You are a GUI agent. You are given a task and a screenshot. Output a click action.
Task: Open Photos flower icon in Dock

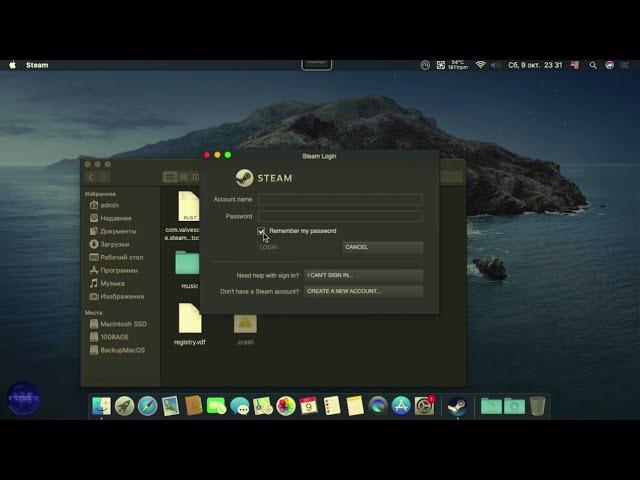coord(286,406)
